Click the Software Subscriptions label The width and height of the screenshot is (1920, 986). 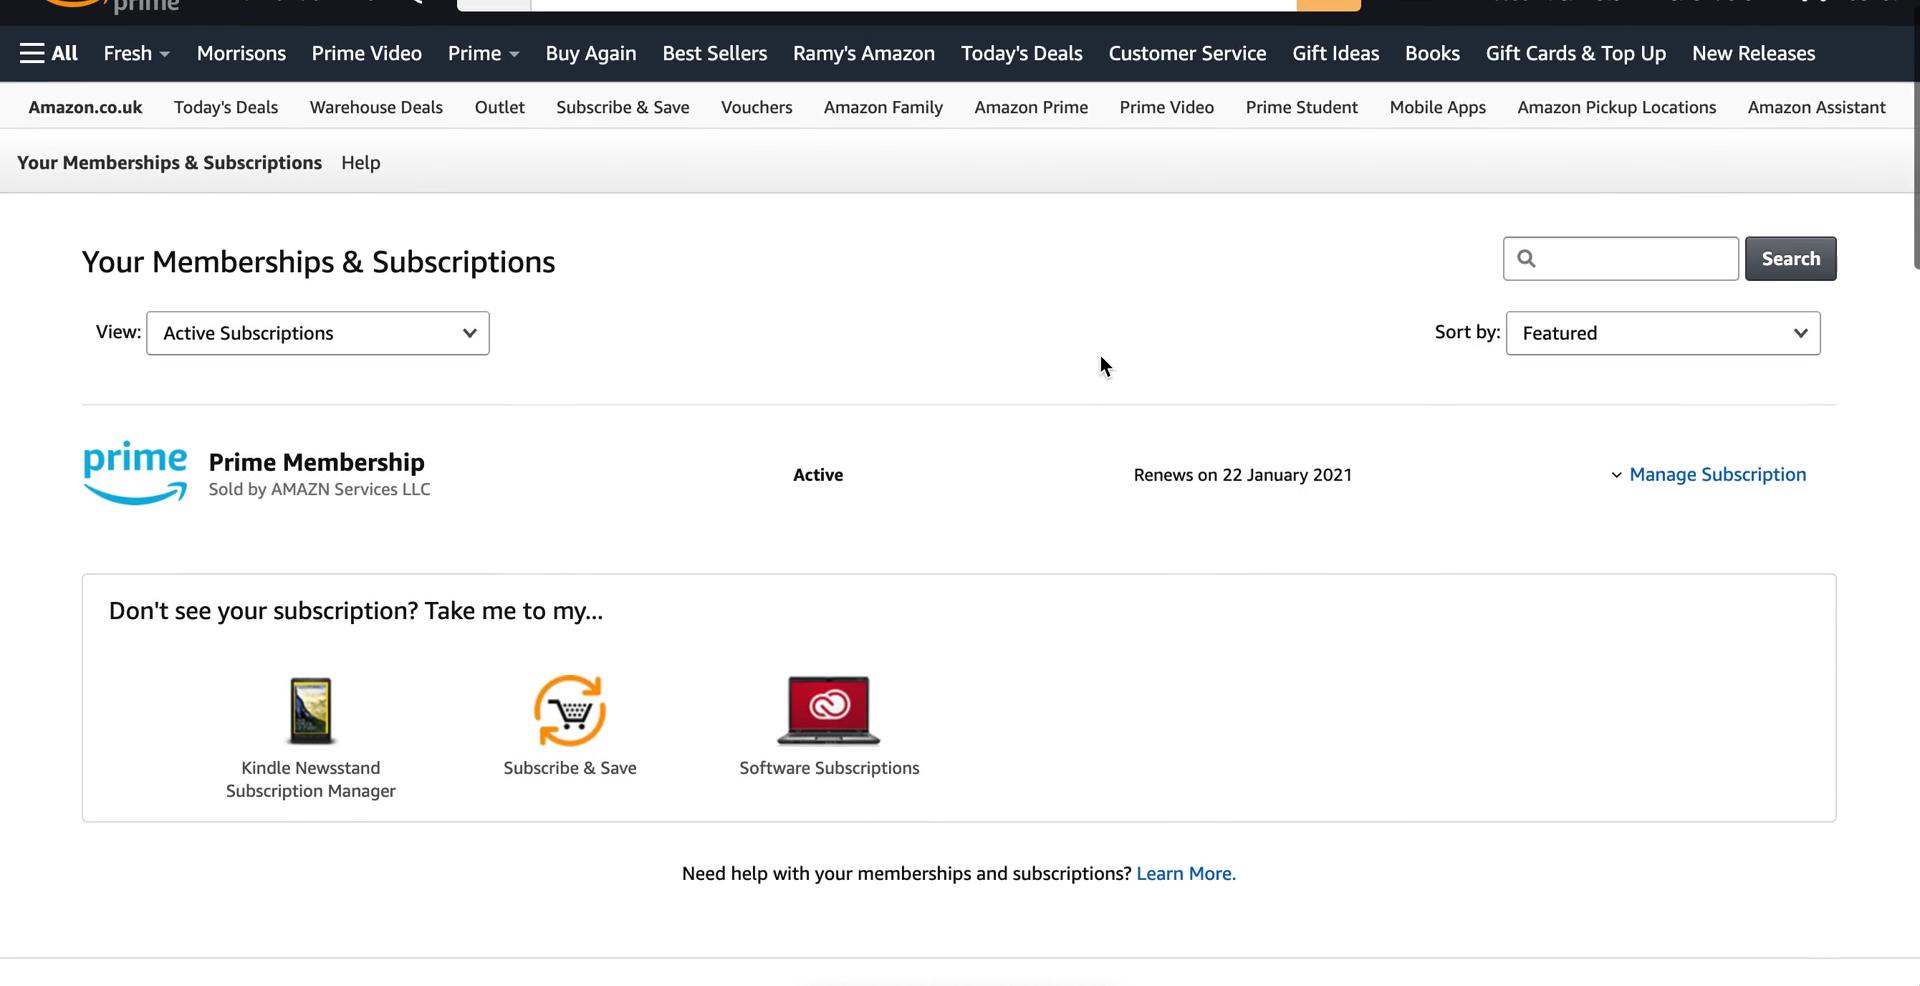[829, 768]
